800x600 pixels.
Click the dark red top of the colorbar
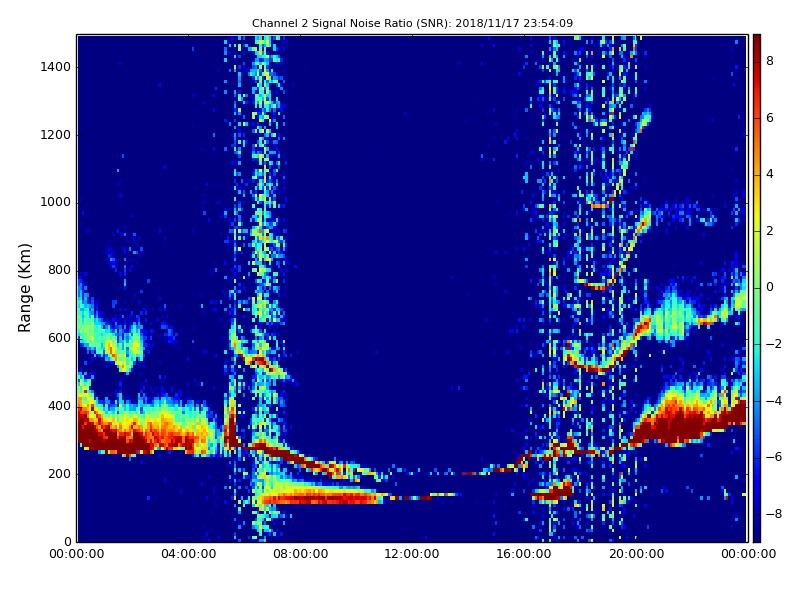click(757, 48)
